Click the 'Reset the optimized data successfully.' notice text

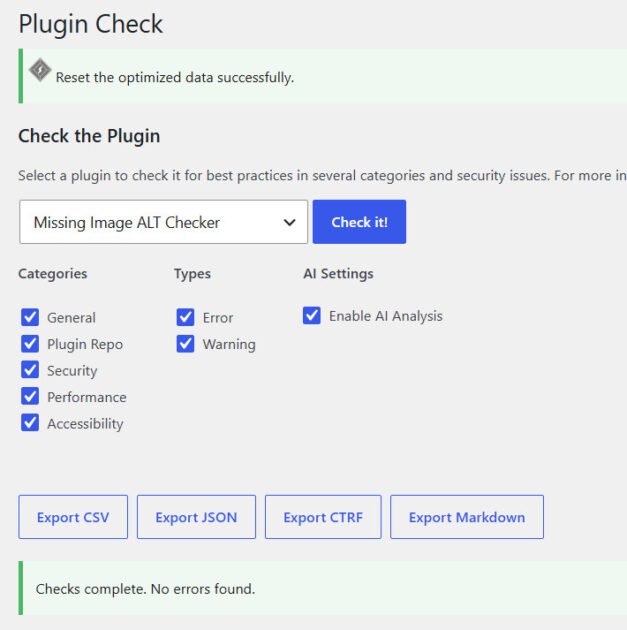[x=175, y=78]
